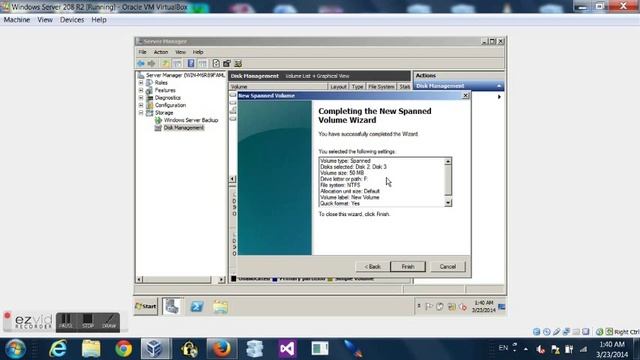Click the Forward arrow in Server Manager toolbar
This screenshot has height=360, width=640.
151,64
